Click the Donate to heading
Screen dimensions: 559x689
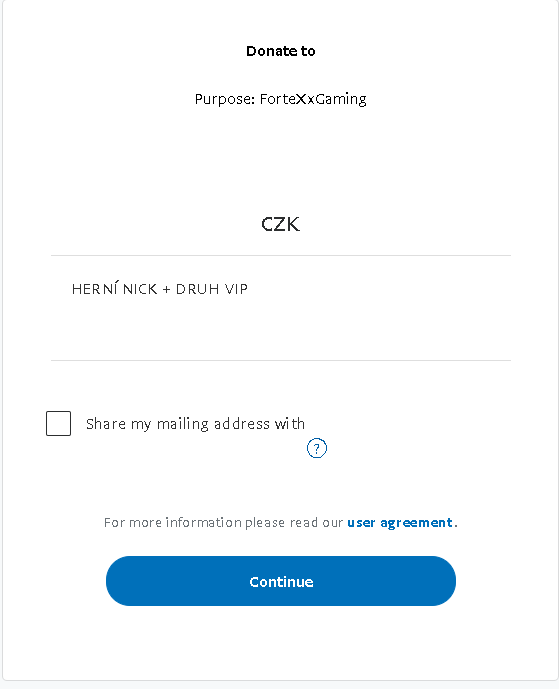(x=281, y=51)
